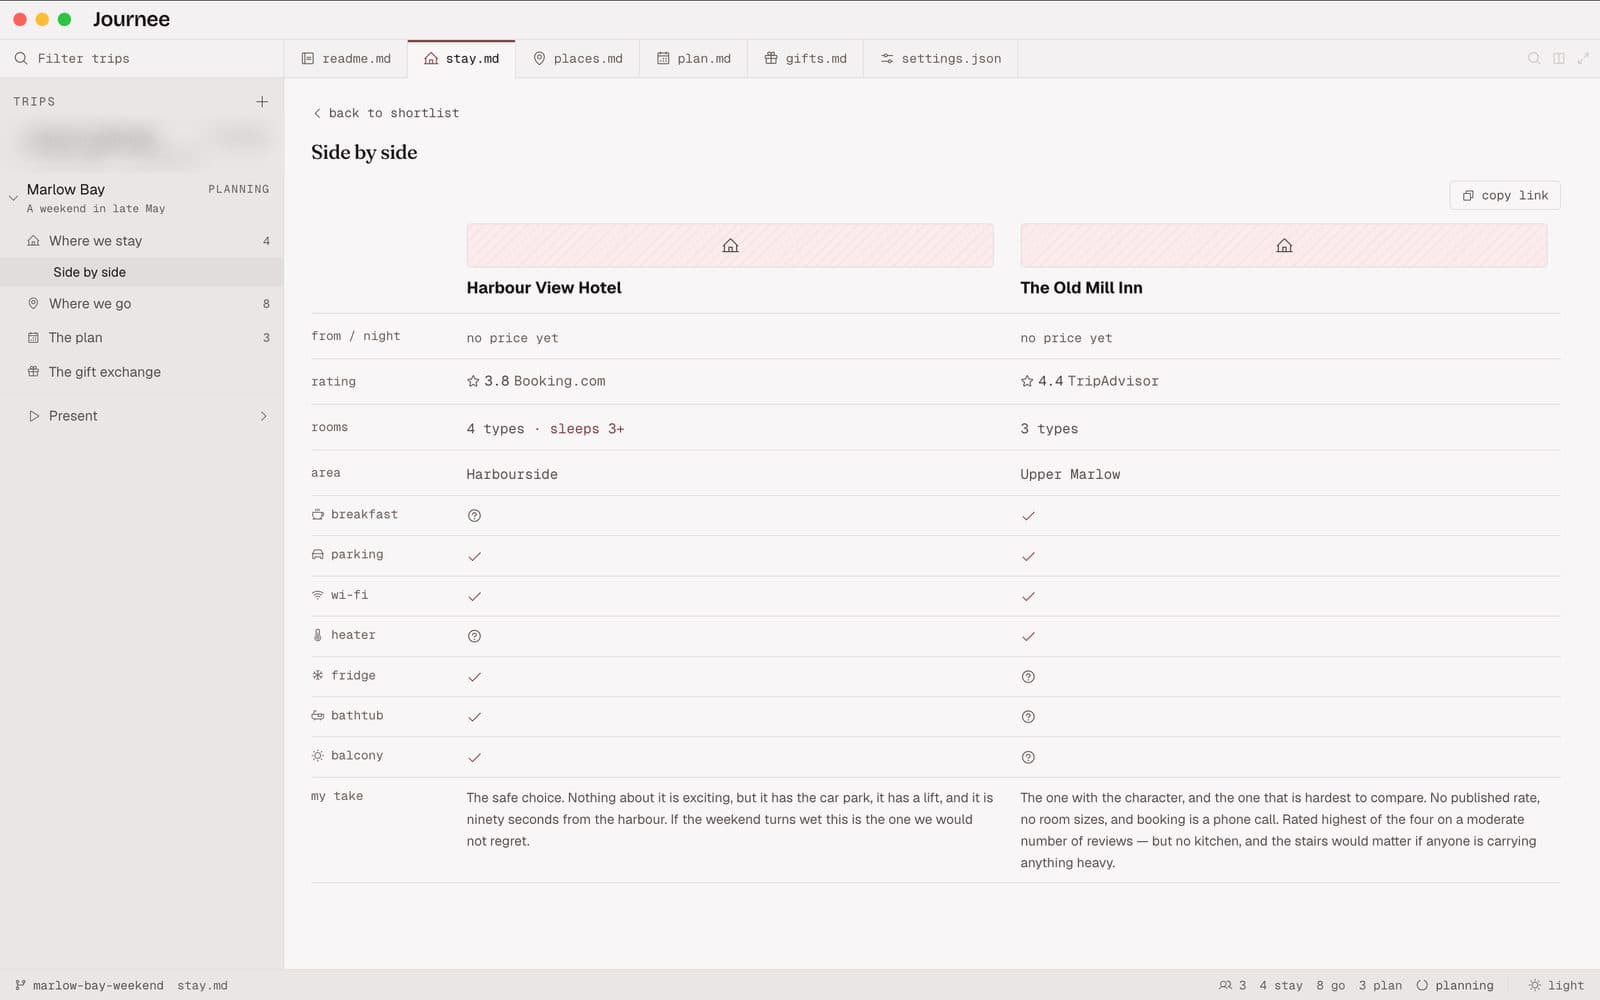Viewport: 1600px width, 1000px height.
Task: Toggle Harbour View parking checkmark
Action: click(474, 556)
